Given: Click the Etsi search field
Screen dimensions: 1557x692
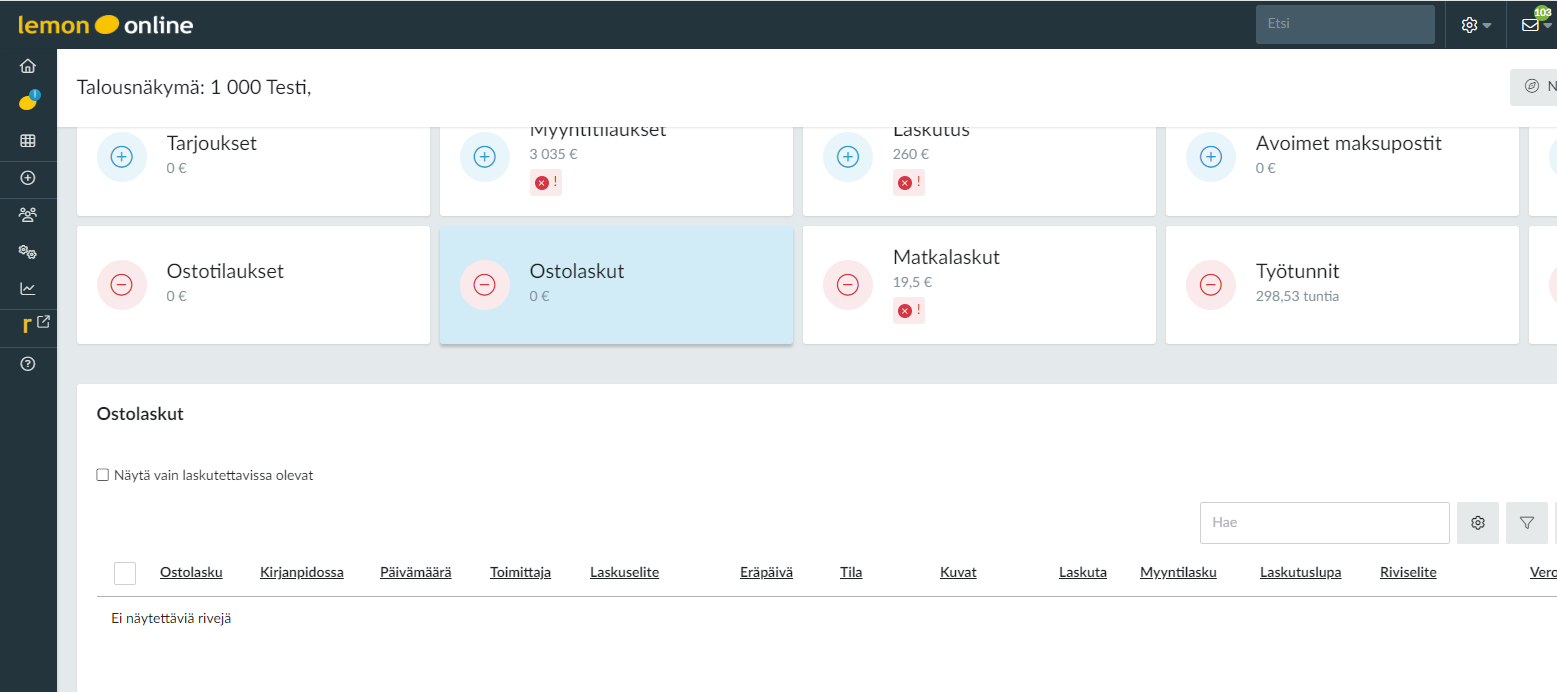Looking at the screenshot, I should click(1344, 24).
